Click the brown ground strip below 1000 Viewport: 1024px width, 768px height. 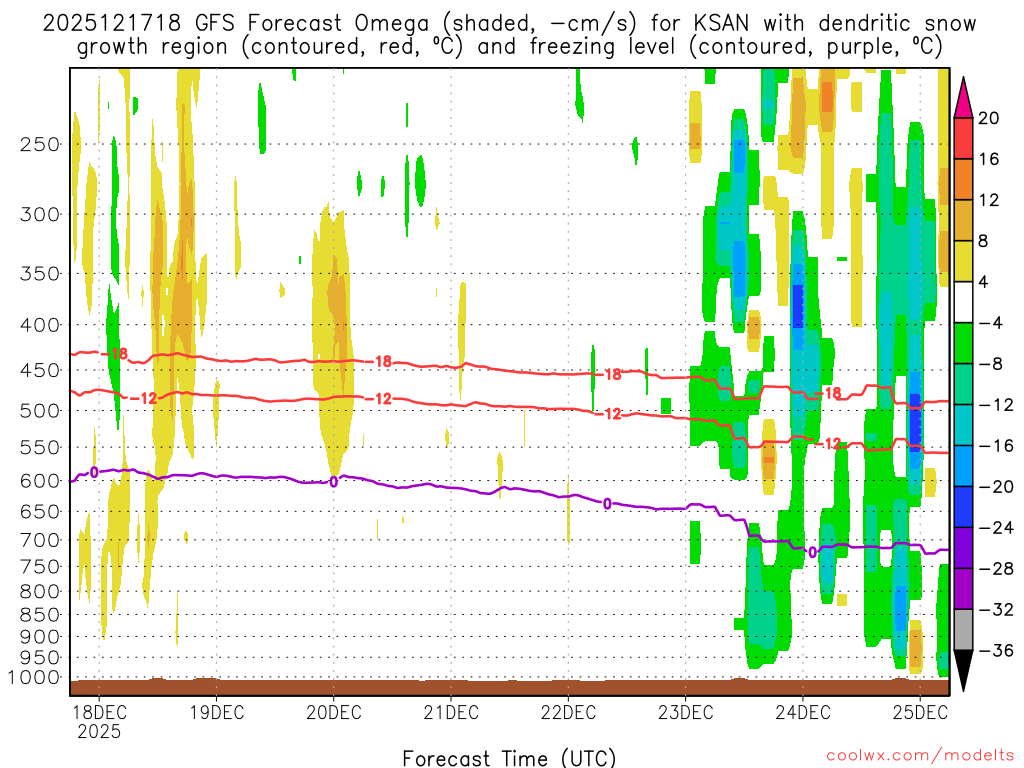(x=509, y=686)
